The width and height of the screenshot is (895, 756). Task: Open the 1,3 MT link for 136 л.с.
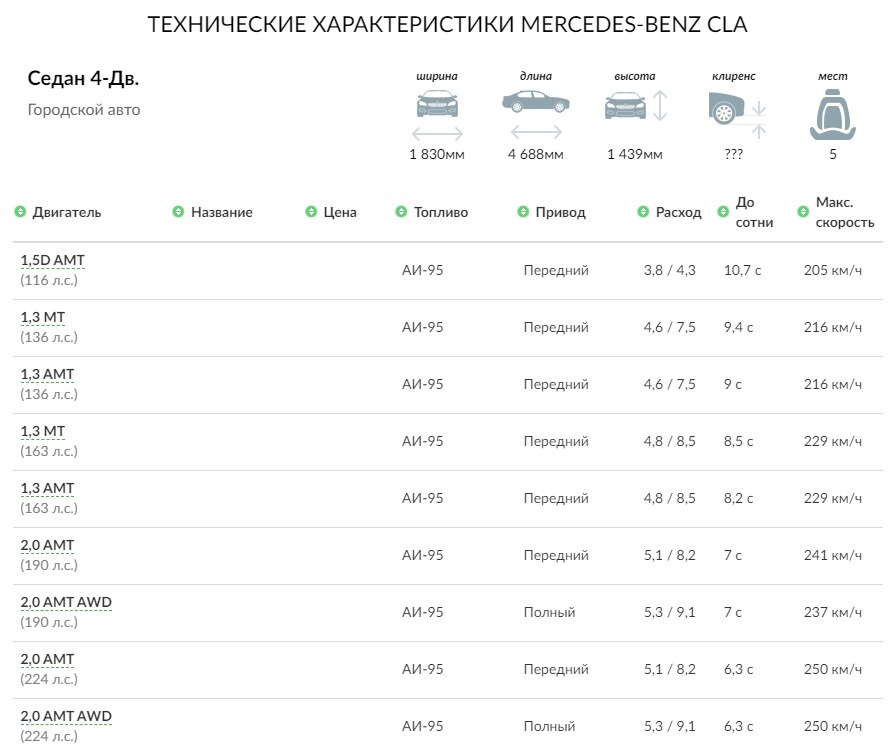click(43, 317)
